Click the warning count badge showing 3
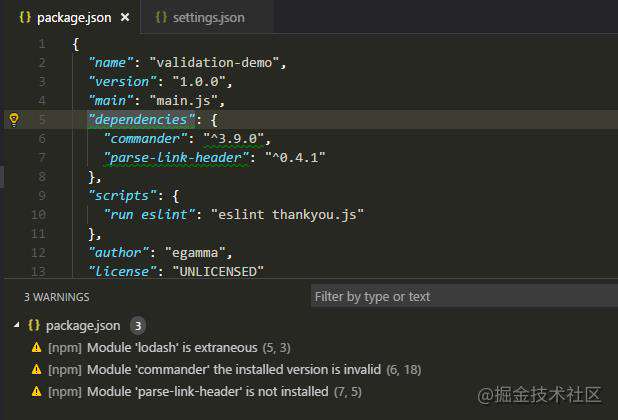This screenshot has width=618, height=420. (138, 326)
